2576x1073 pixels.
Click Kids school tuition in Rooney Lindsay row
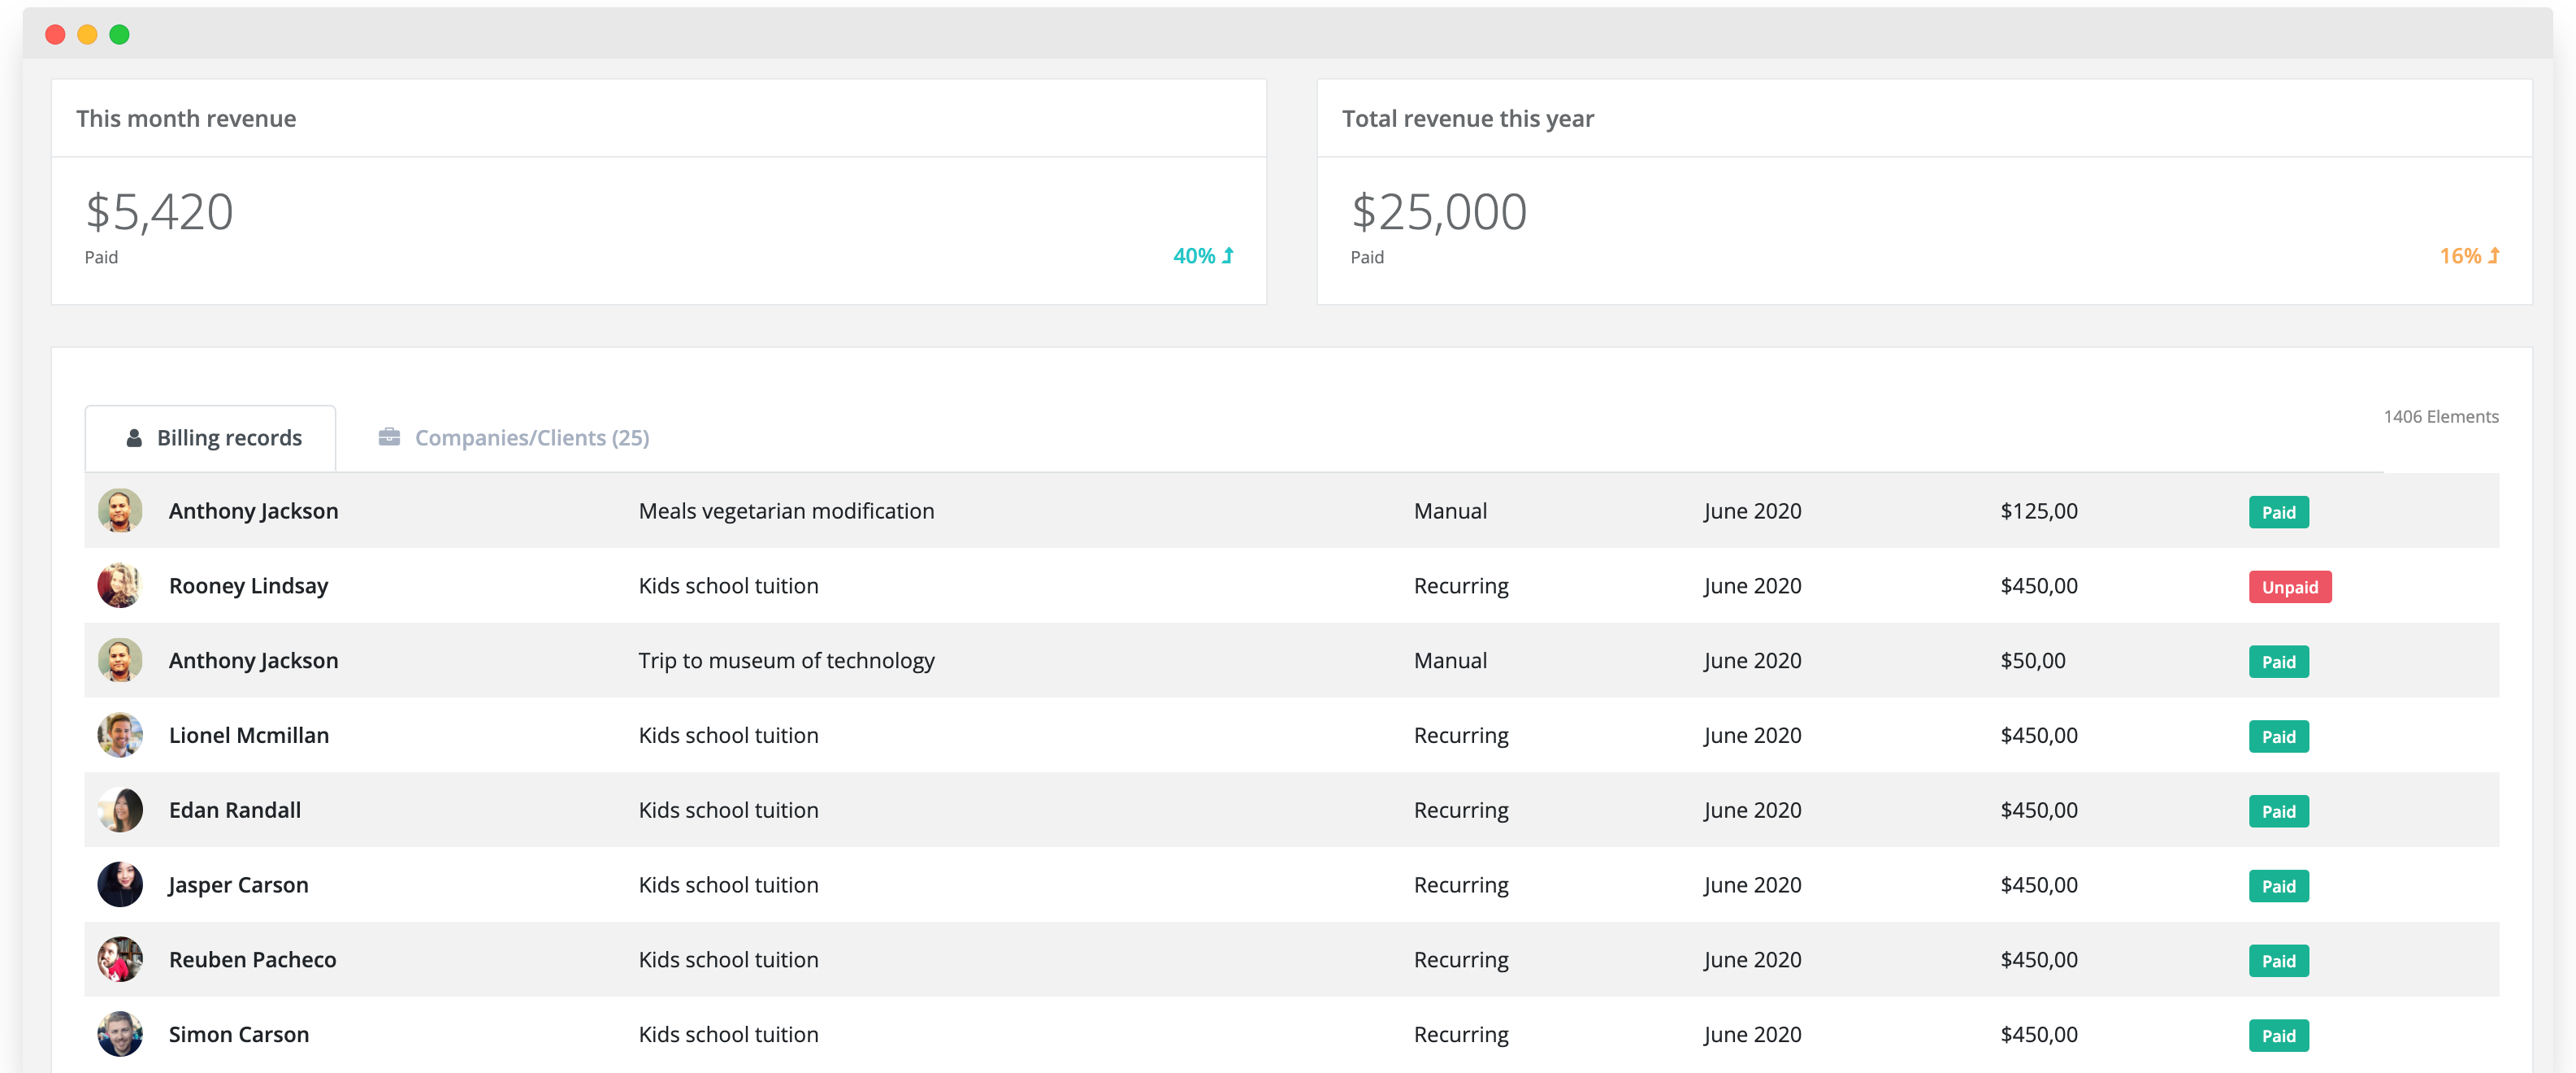pyautogui.click(x=728, y=586)
